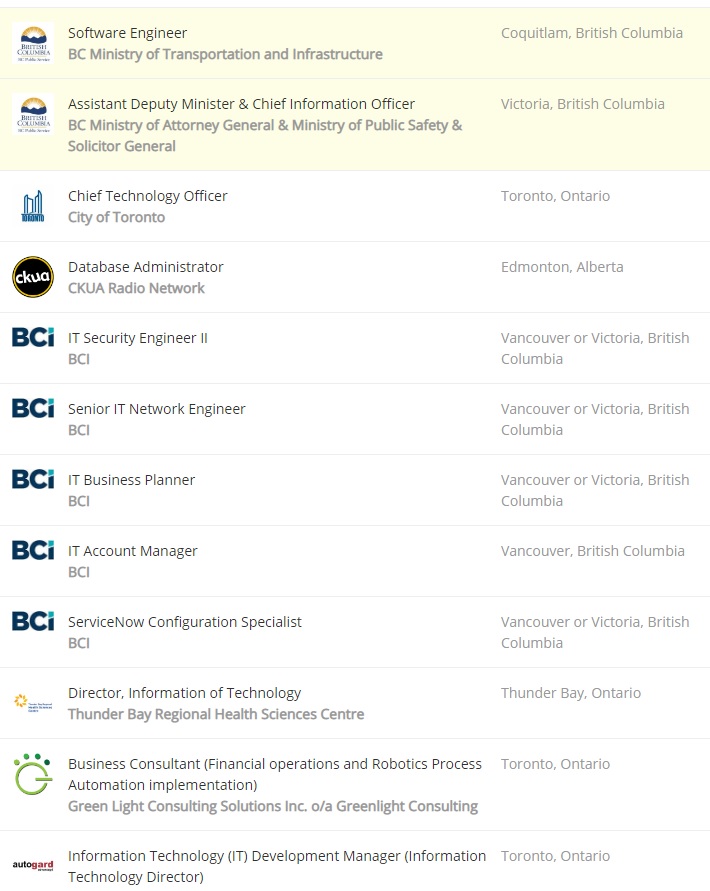
Task: Open the Chief Technology Officer listing
Action: point(147,196)
